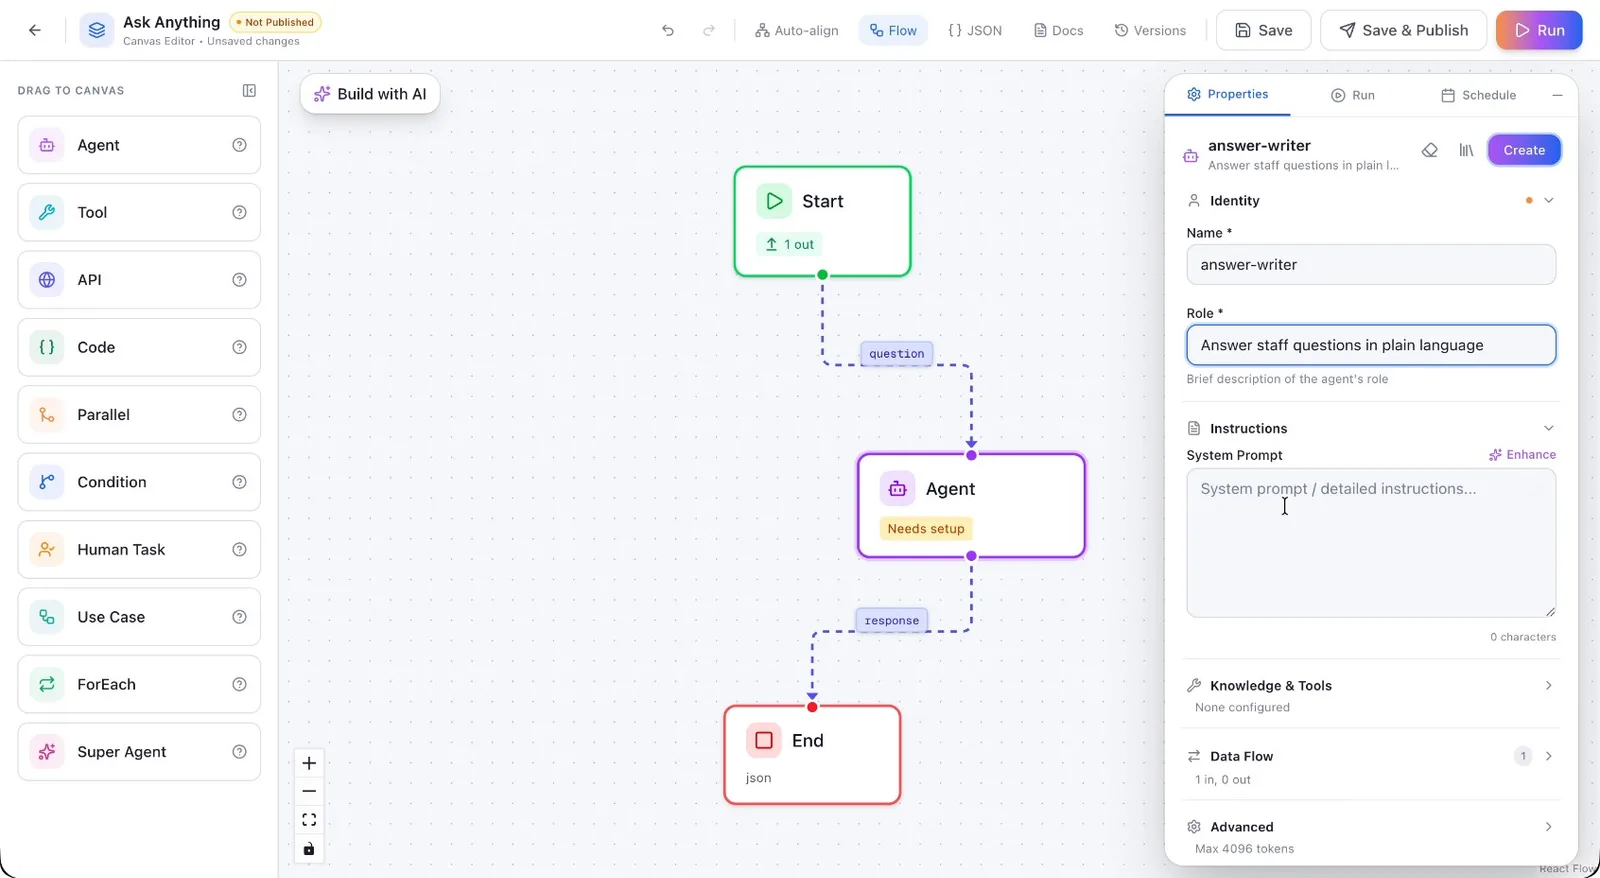Click the eraser icon beside answer-writer

(1430, 150)
